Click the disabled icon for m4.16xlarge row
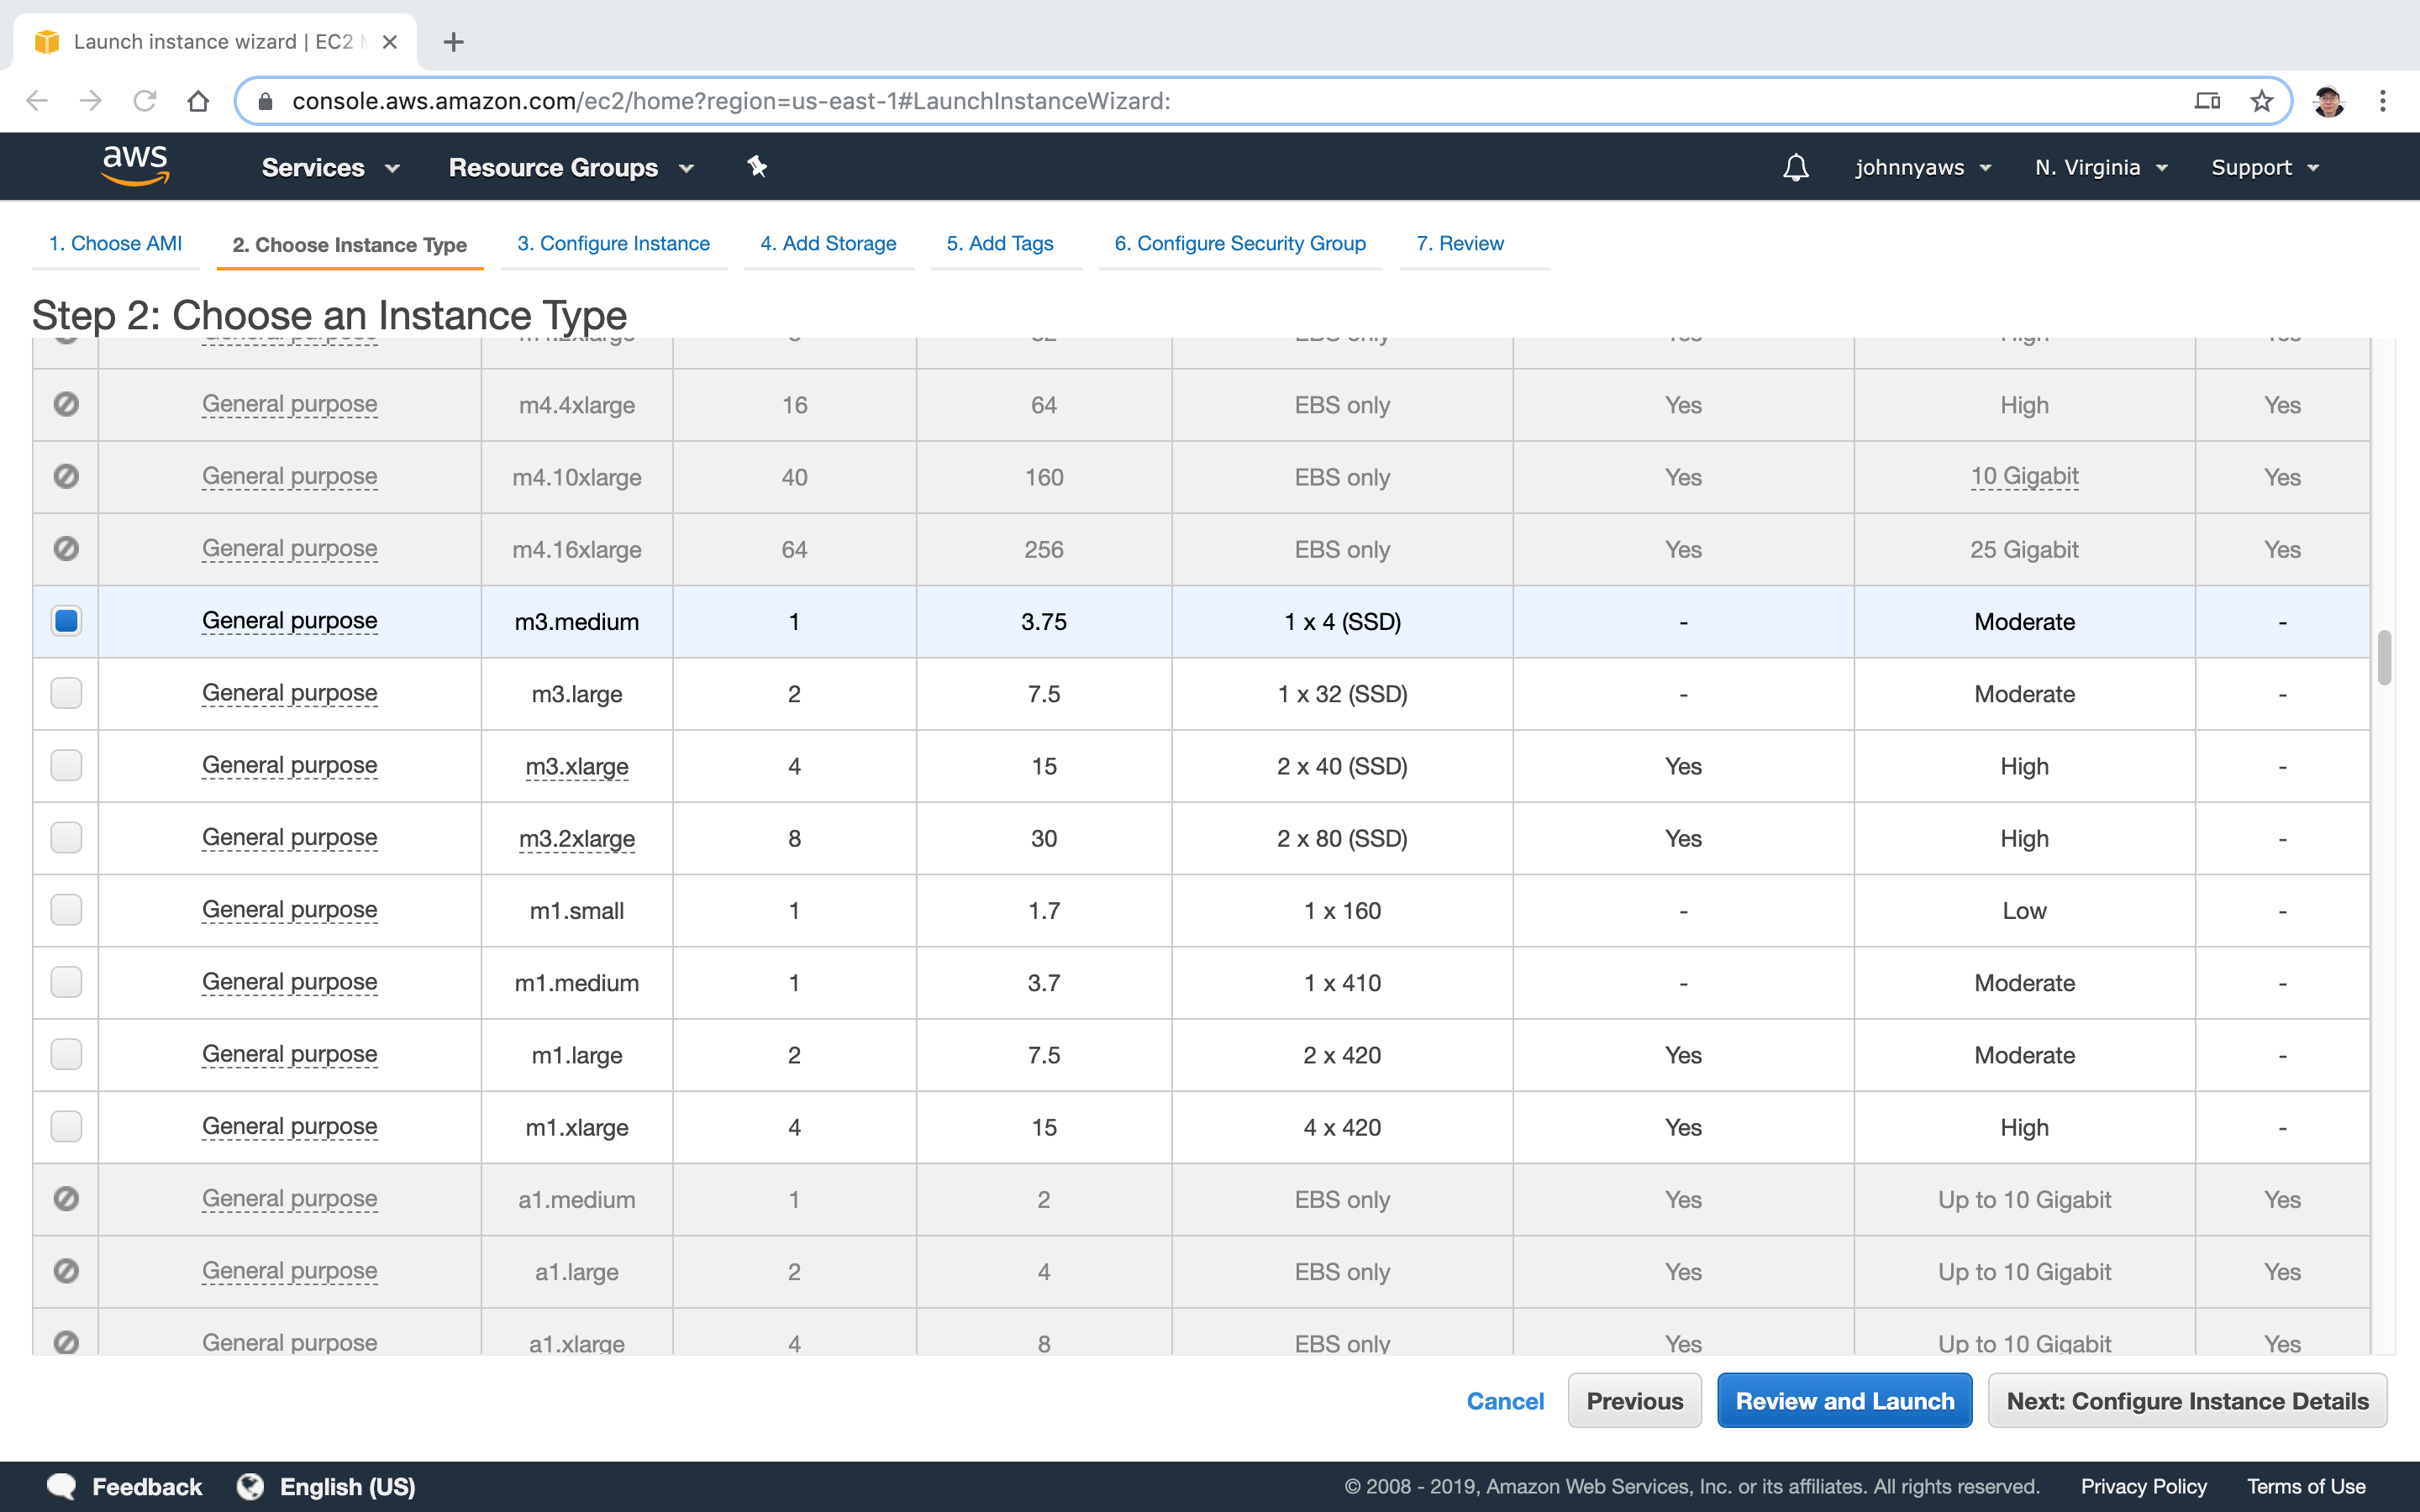This screenshot has height=1512, width=2420. point(66,548)
